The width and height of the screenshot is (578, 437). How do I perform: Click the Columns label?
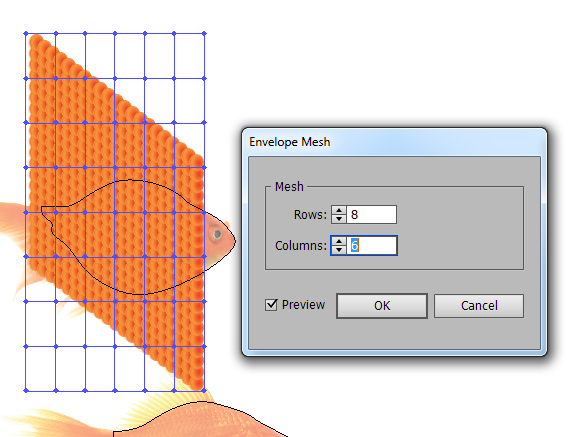click(x=301, y=246)
